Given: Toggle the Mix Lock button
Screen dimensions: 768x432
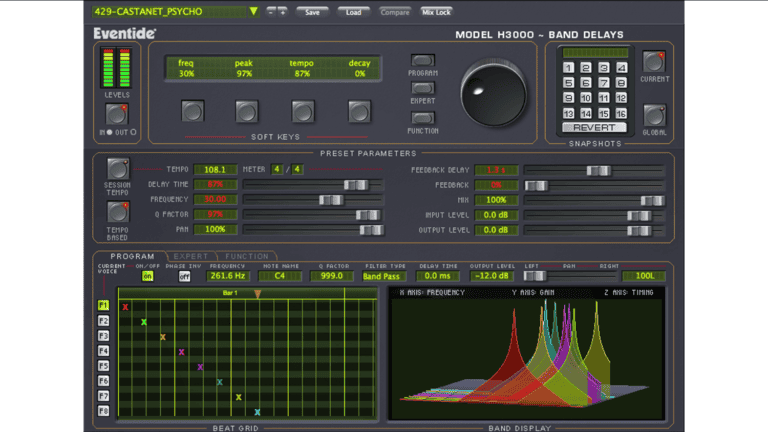Looking at the screenshot, I should coord(436,12).
